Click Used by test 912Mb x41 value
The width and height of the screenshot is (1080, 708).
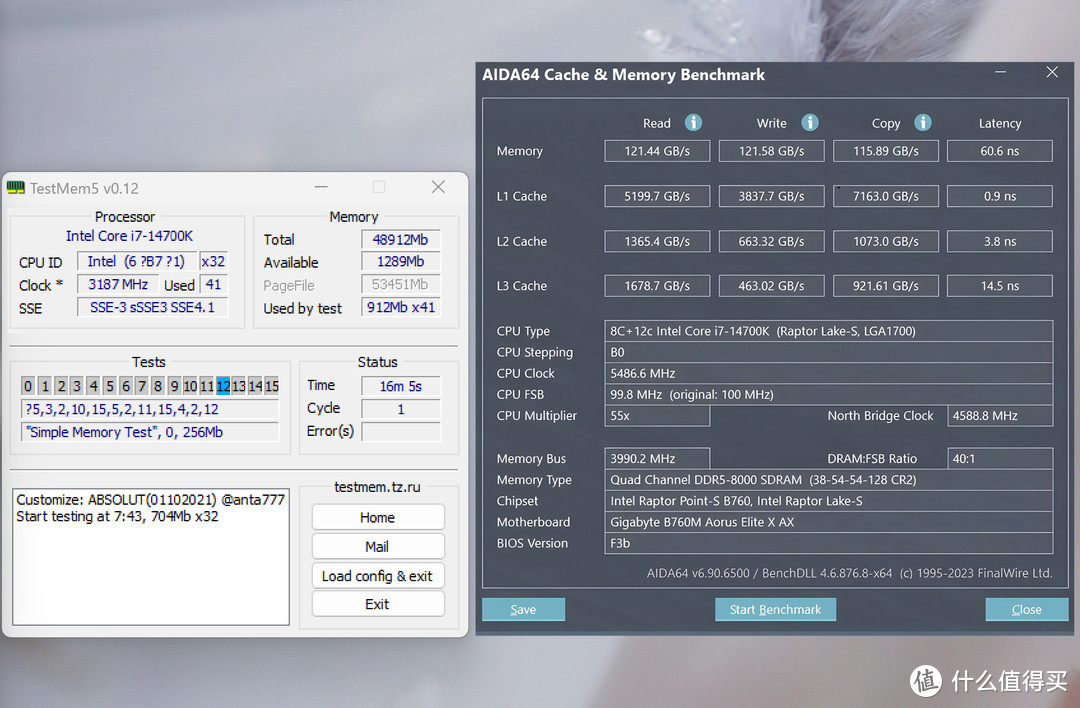[400, 307]
